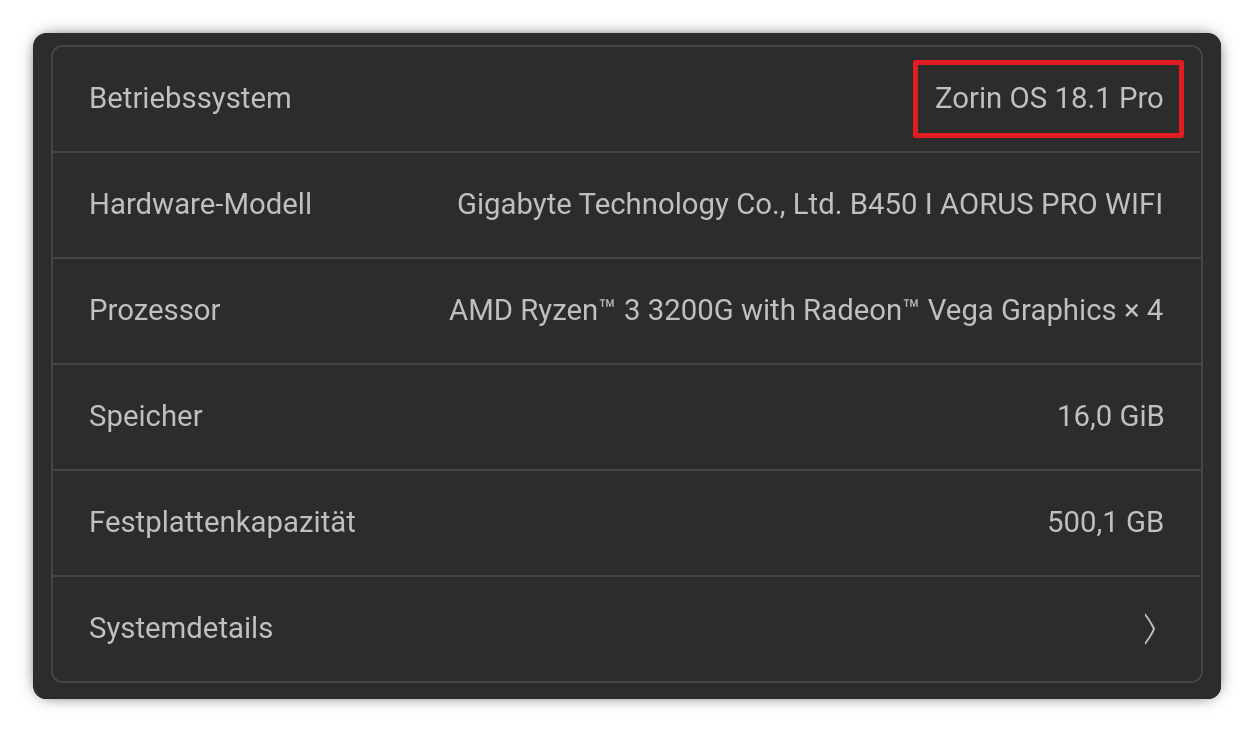
Task: Click the PRO WIFI text in hardware model
Action: pos(1108,204)
